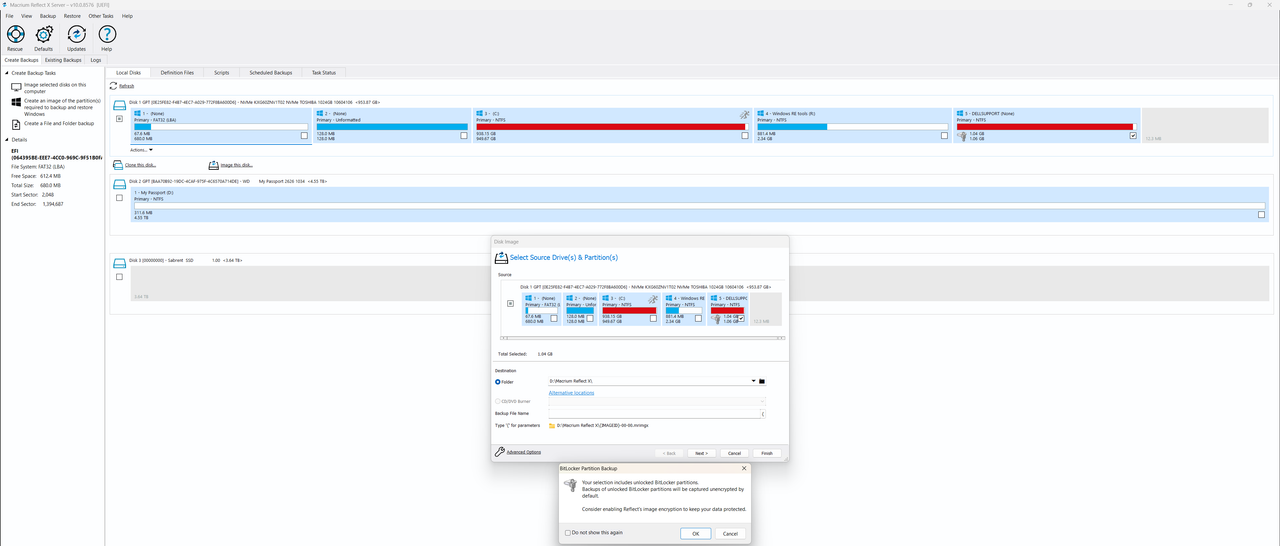
Task: Select the Folder destination radio button
Action: coord(498,381)
